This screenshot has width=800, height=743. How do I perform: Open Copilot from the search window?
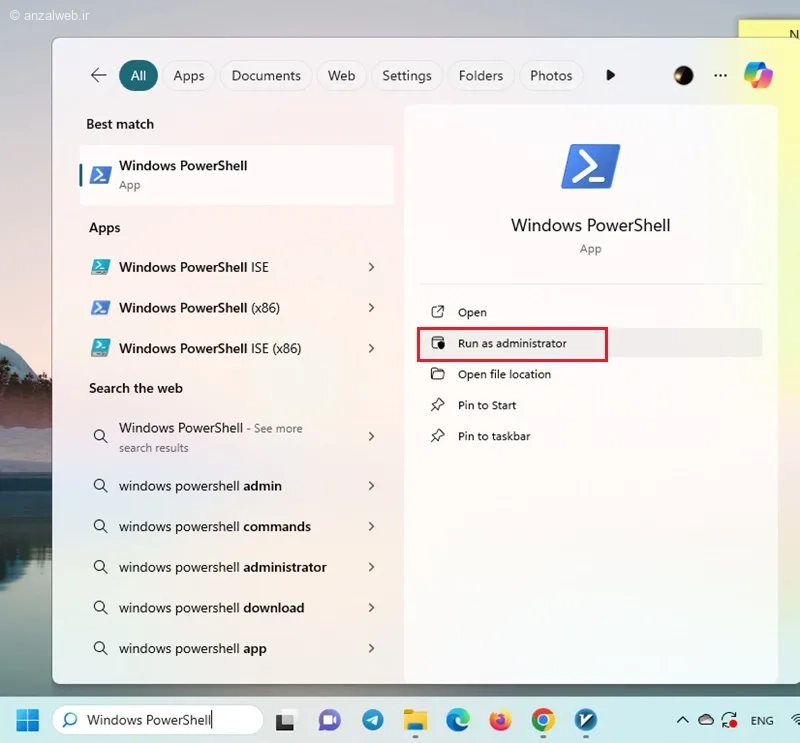pyautogui.click(x=758, y=75)
